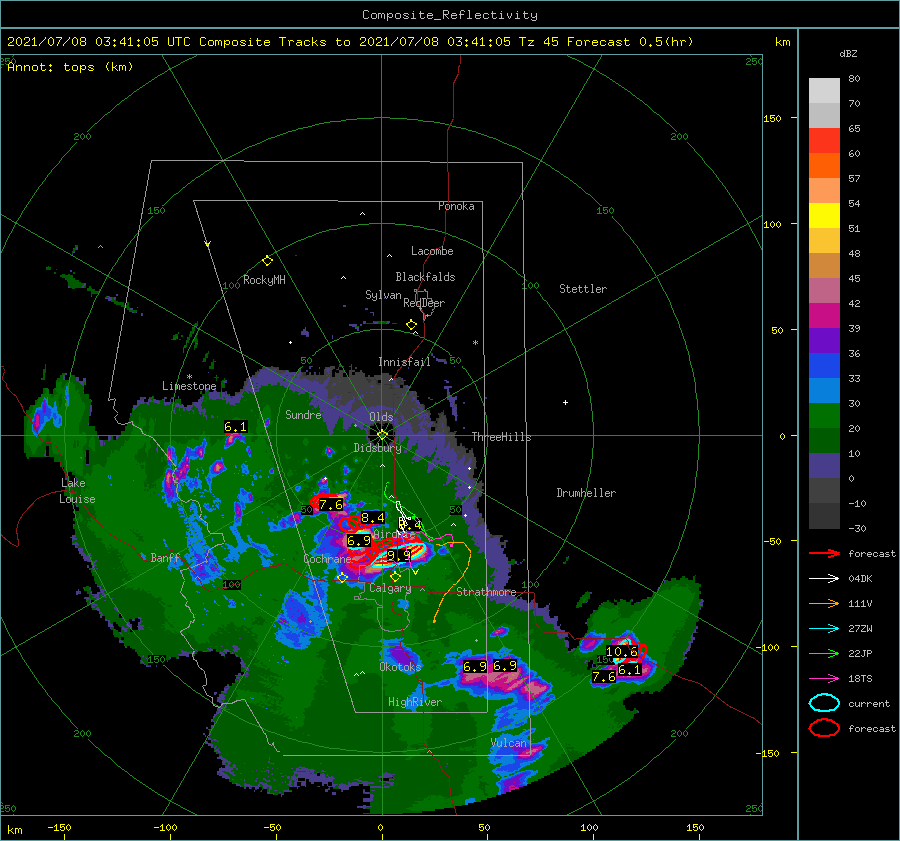The height and width of the screenshot is (841, 900).
Task: Click the Sundre city label
Action: pos(303,414)
